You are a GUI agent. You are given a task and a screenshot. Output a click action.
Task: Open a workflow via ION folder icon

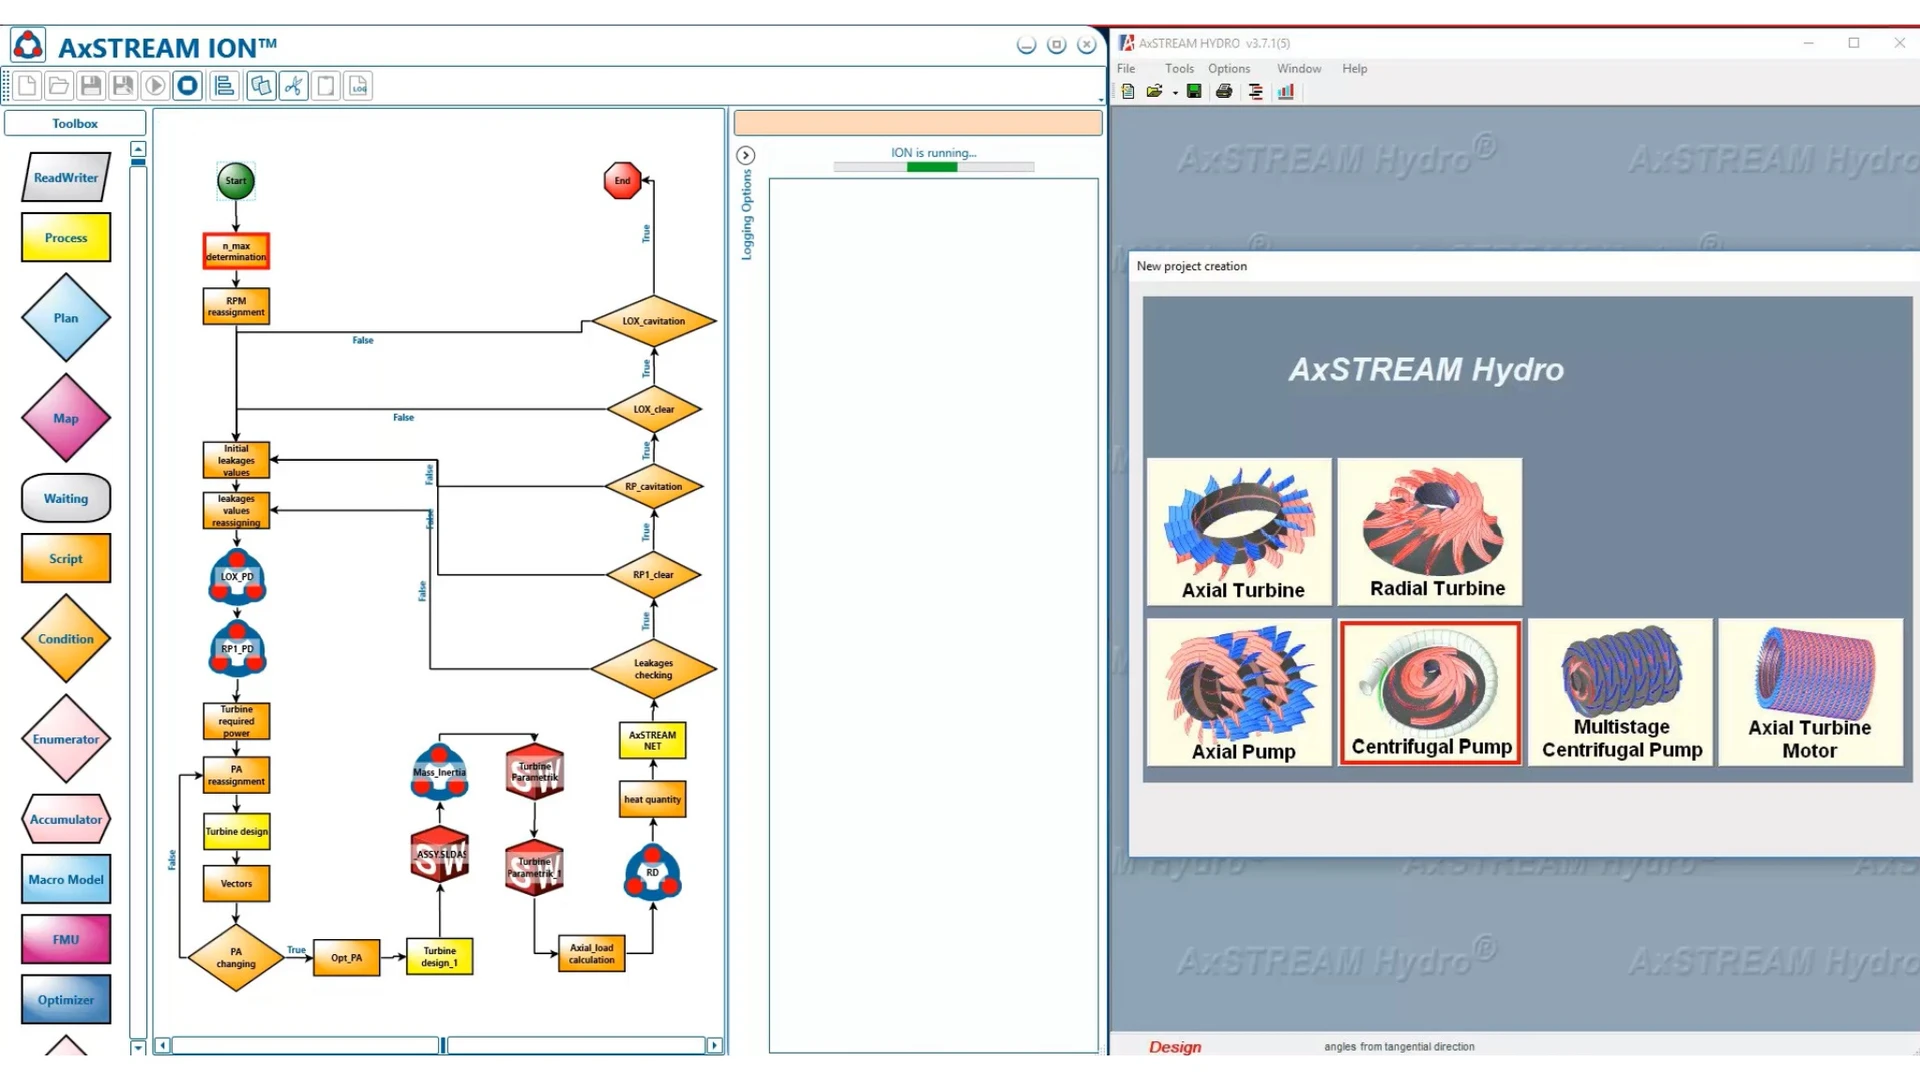pos(59,86)
